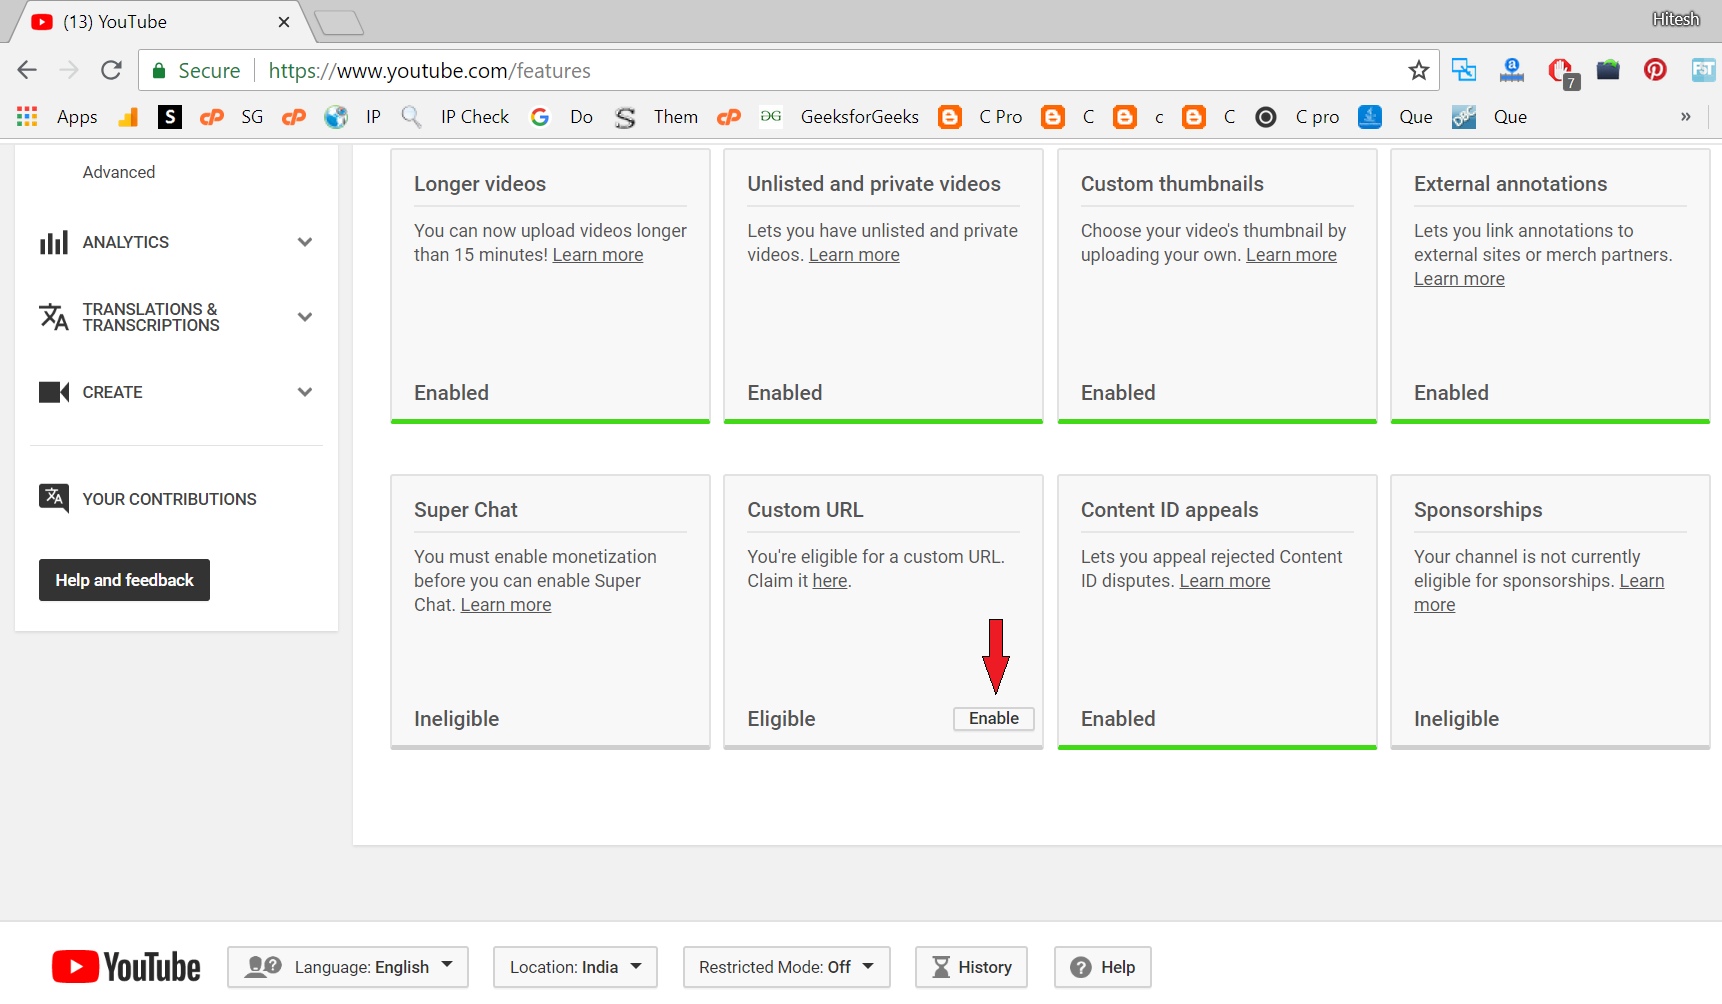This screenshot has height=1004, width=1722.
Task: Open the screen share extension icon
Action: coord(1464,70)
